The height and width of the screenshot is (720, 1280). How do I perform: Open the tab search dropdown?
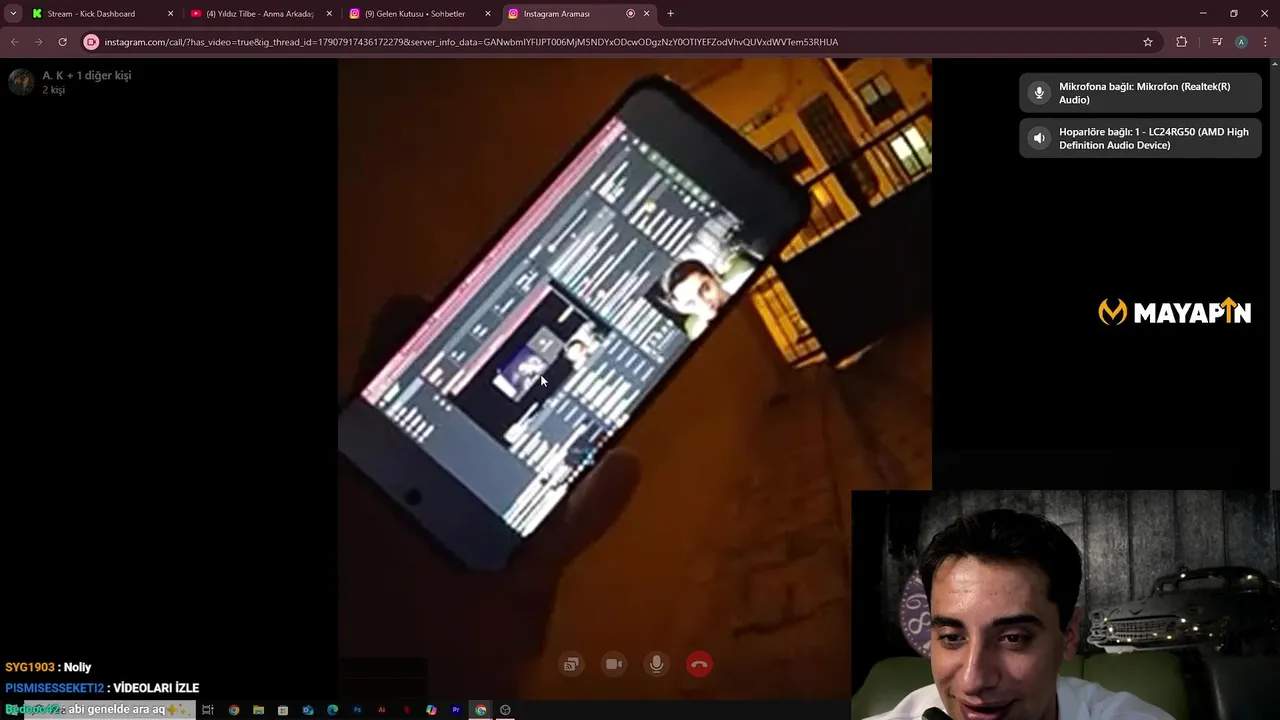click(13, 14)
